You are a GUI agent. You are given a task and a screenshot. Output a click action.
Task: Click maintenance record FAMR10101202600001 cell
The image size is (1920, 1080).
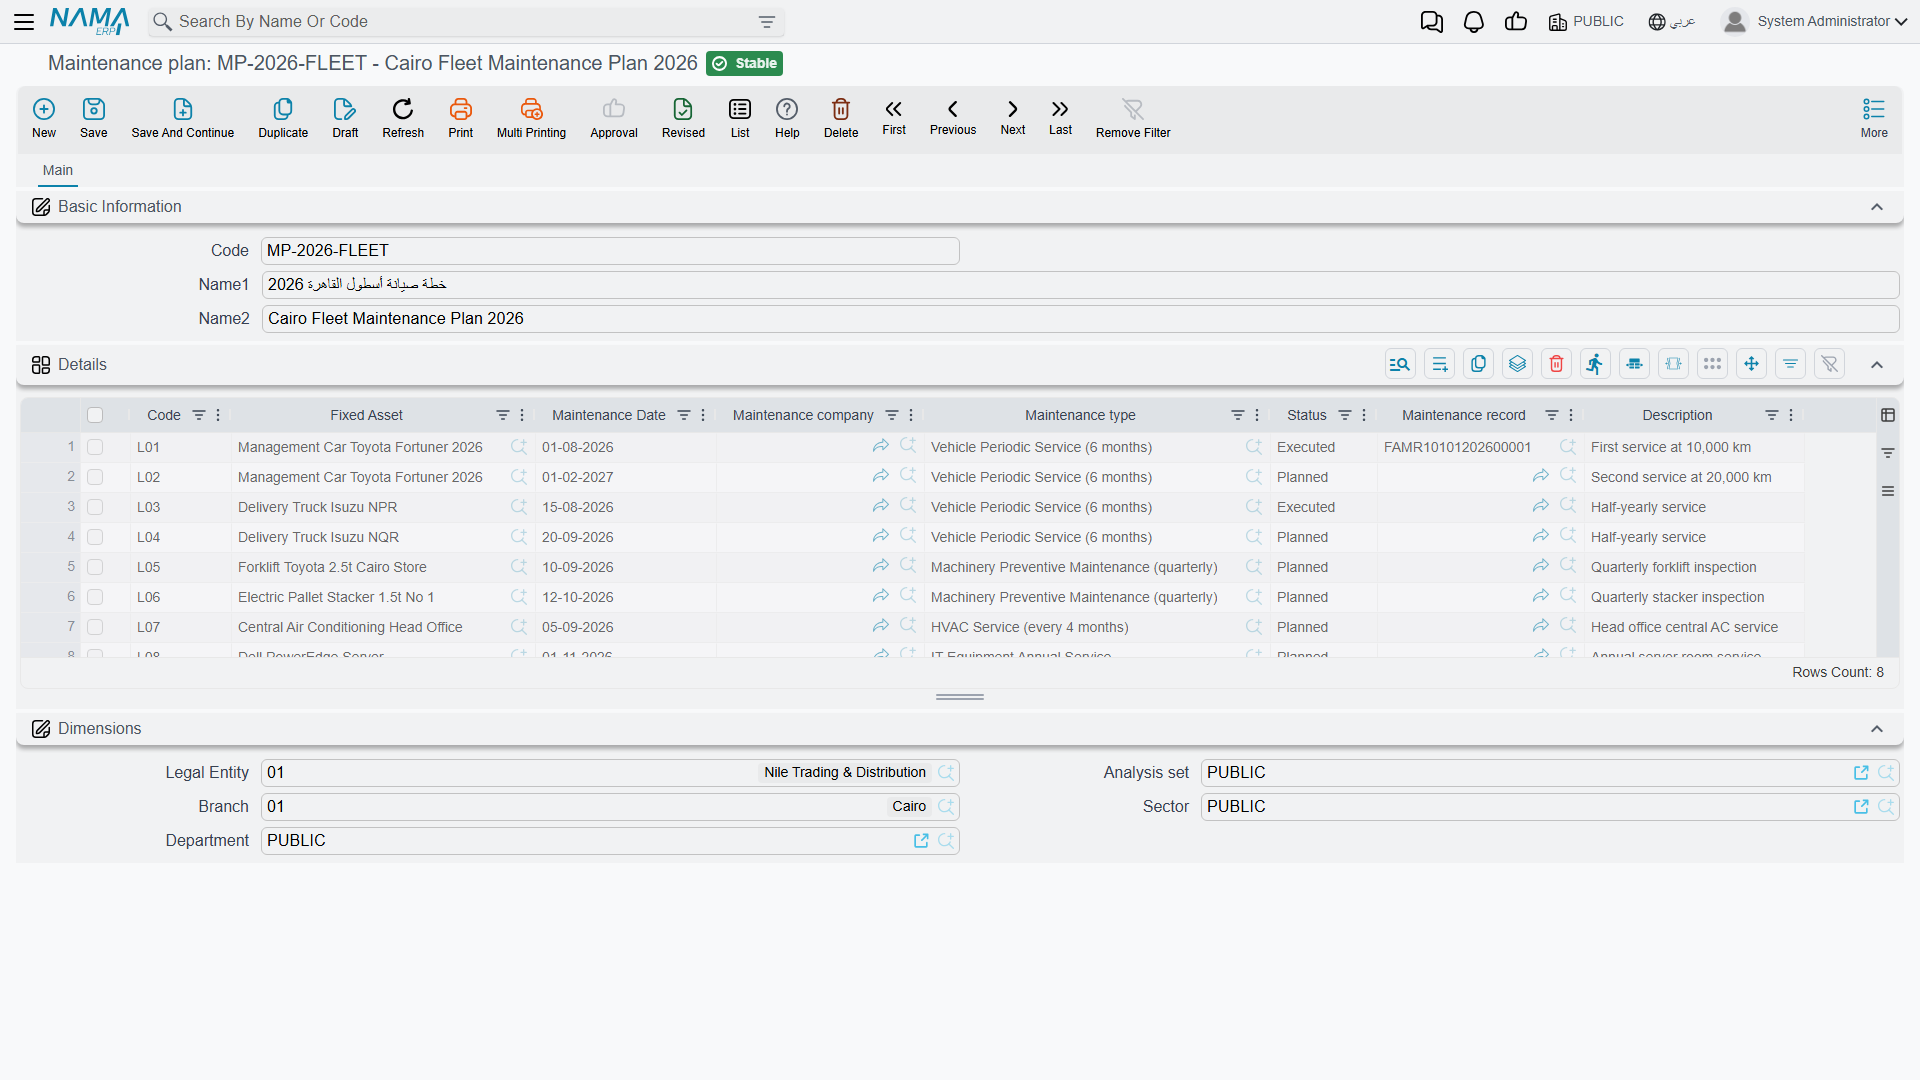(1457, 447)
